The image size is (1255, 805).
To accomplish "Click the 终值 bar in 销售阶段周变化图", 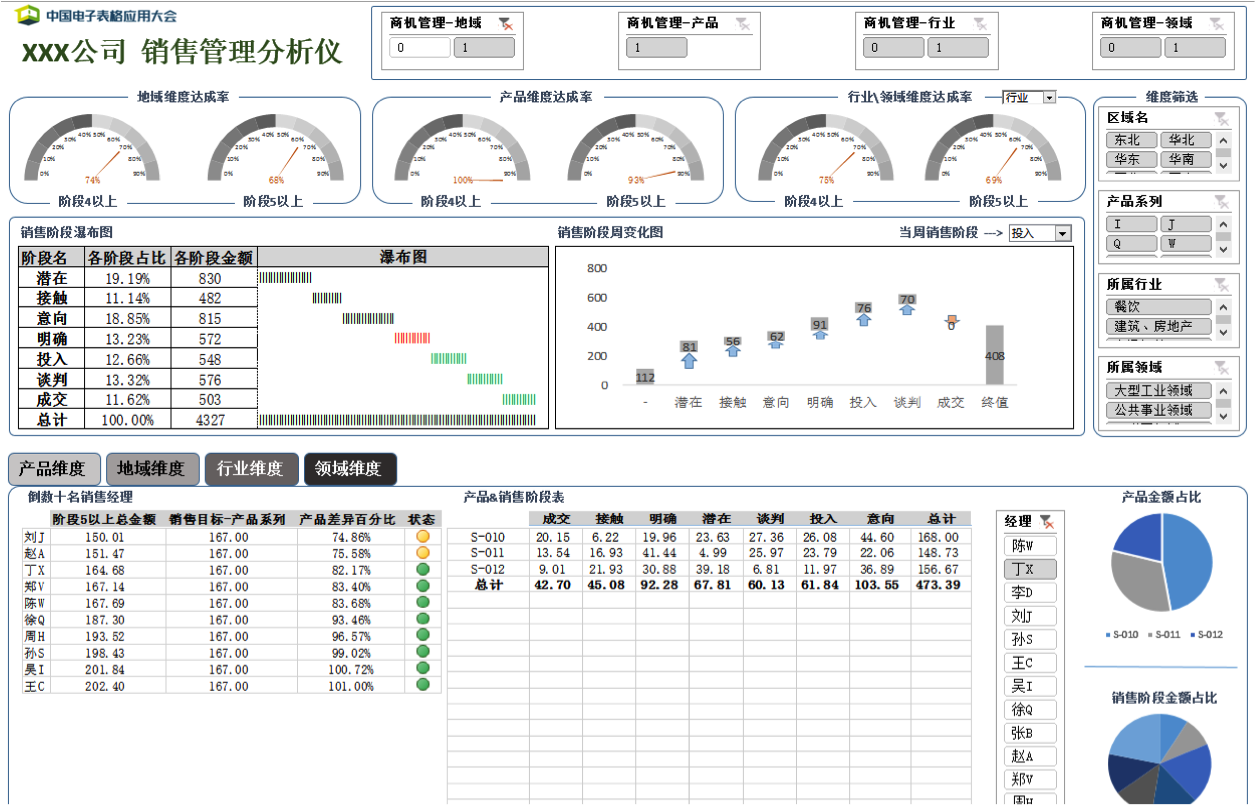I will click(x=994, y=355).
